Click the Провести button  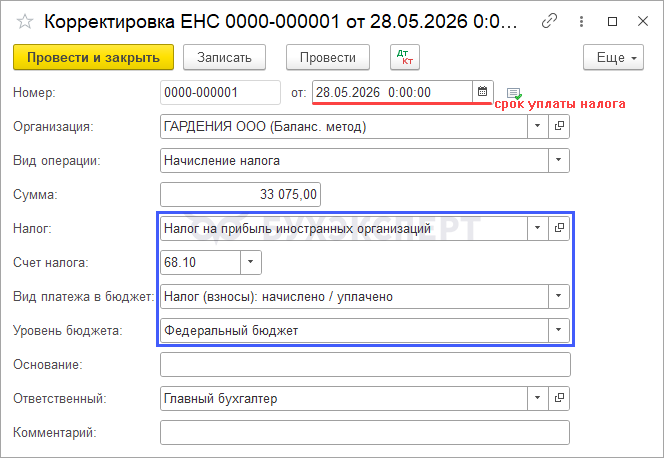tap(328, 57)
